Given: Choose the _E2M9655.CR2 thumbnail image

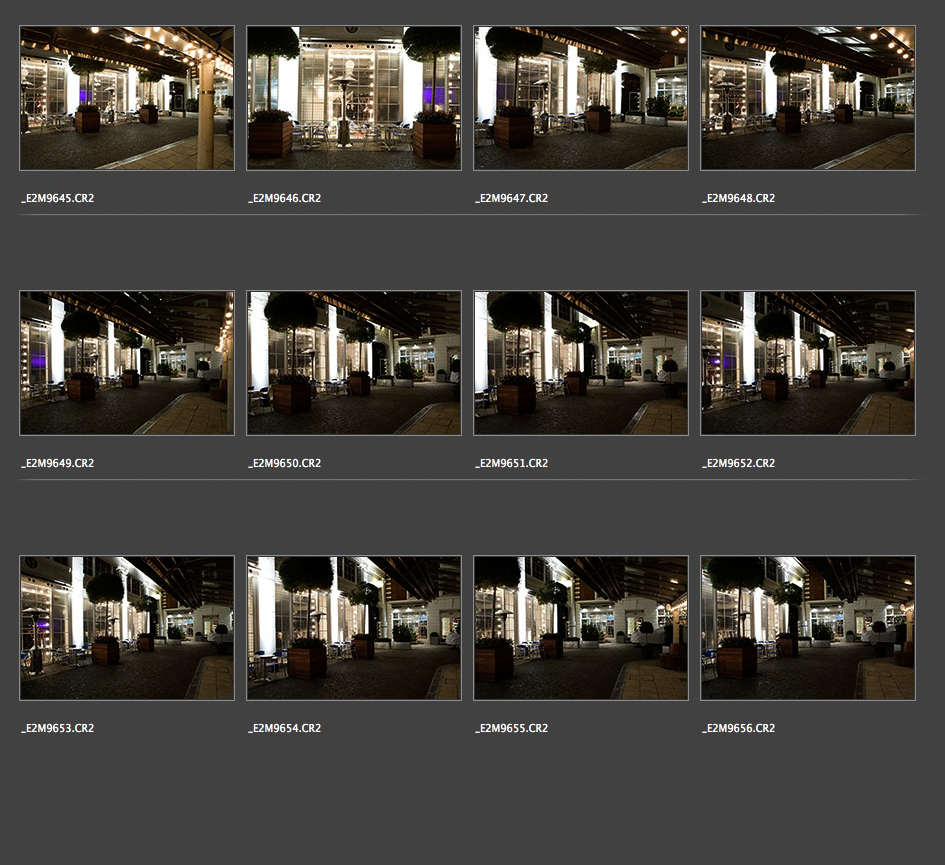Looking at the screenshot, I should click(x=581, y=628).
